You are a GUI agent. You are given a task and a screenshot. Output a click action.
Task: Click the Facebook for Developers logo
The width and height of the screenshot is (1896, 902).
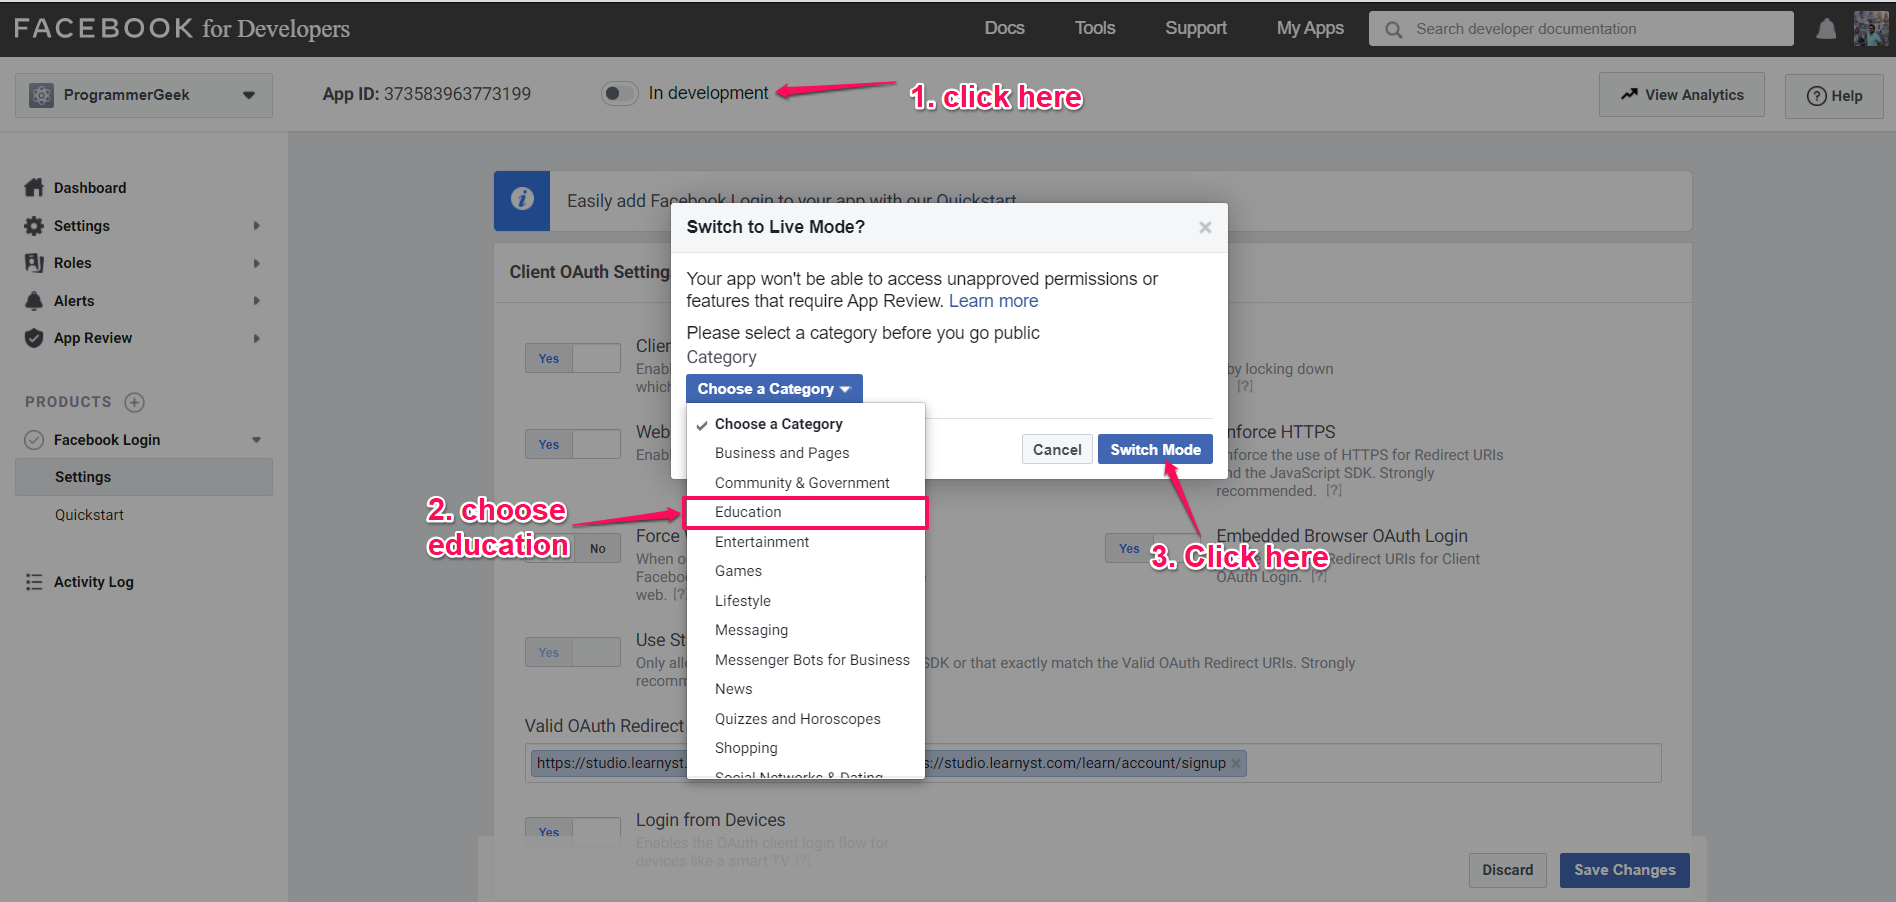[182, 28]
